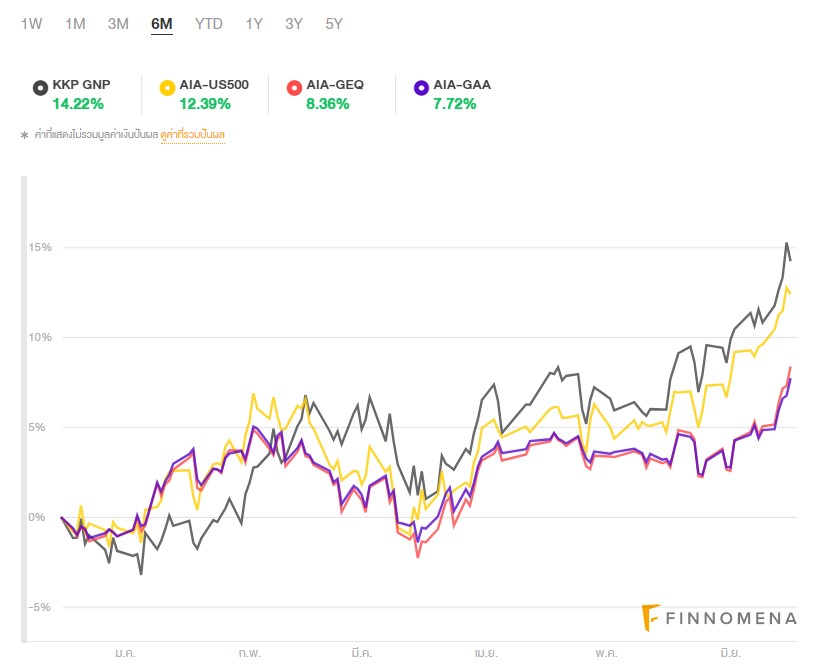
Task: Toggle the yellow AIA-US500 legend circle
Action: coord(167,87)
